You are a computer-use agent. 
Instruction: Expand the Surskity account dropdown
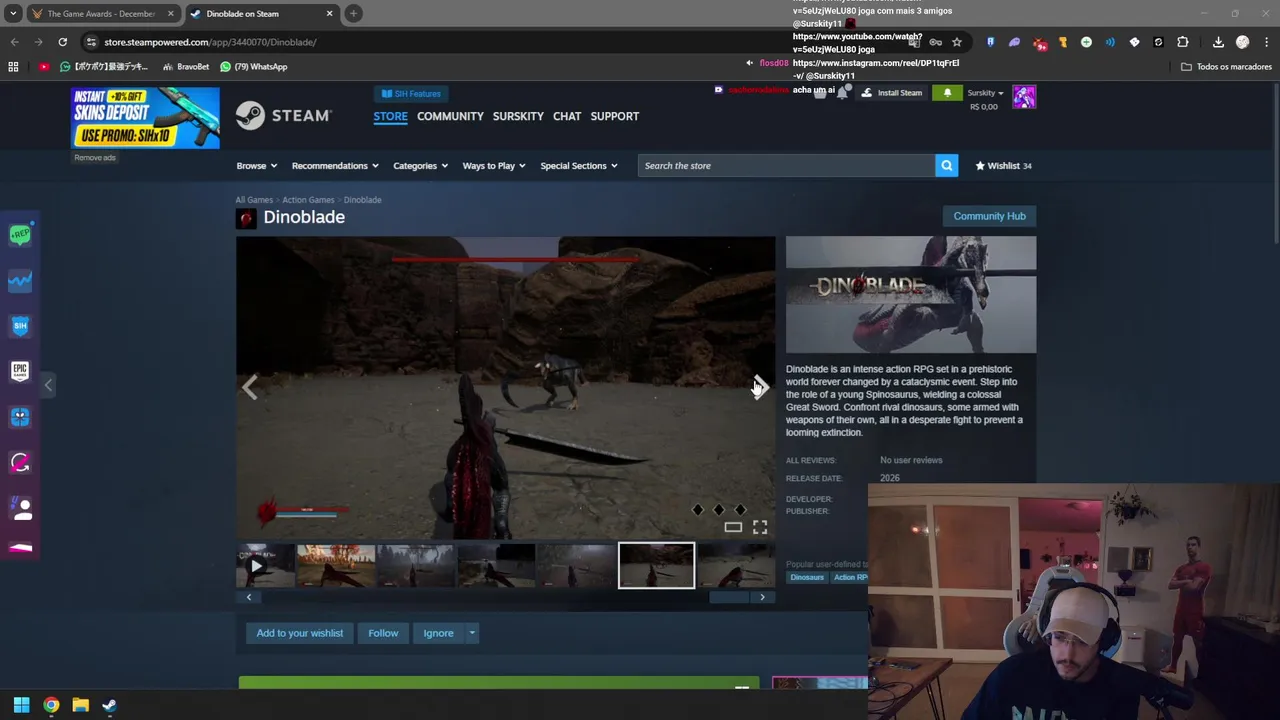pos(985,93)
